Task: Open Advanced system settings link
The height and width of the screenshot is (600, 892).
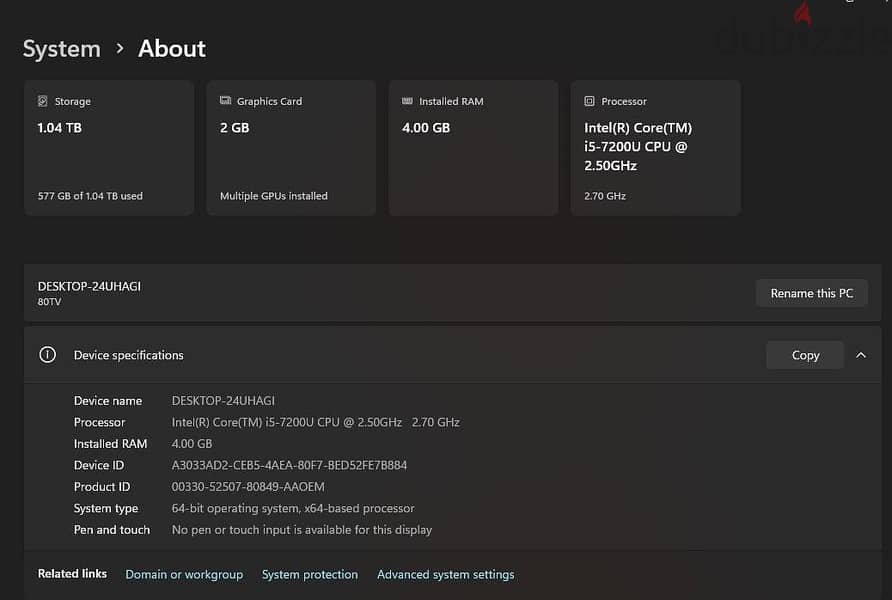Action: point(445,574)
